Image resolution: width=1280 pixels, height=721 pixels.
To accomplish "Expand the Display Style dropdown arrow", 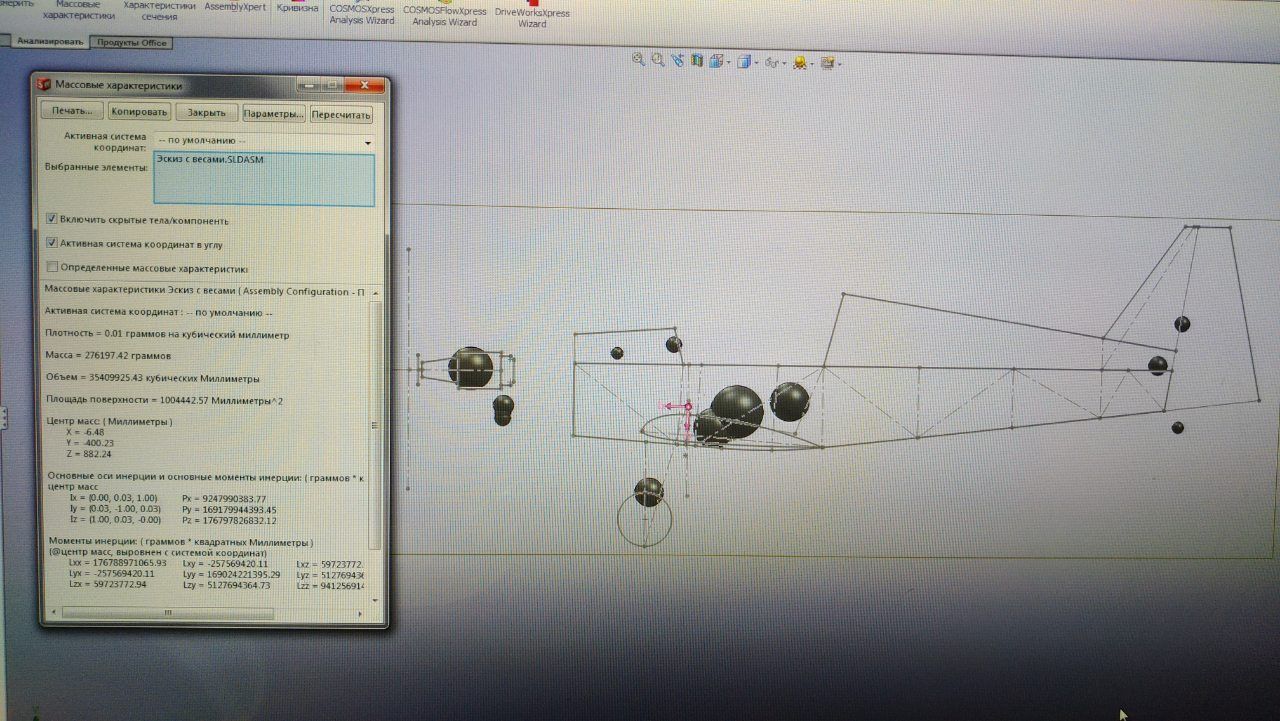I will tap(755, 63).
